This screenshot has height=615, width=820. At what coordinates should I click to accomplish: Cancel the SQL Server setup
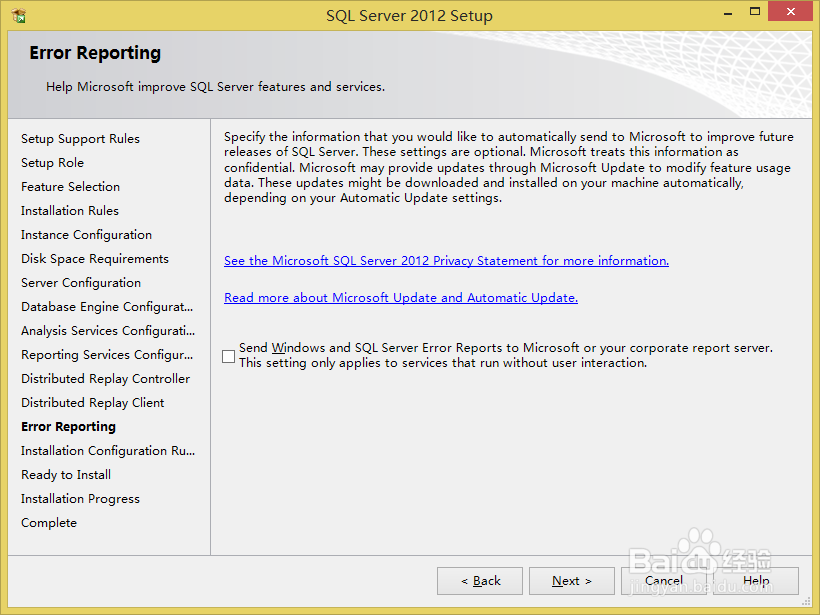(x=664, y=580)
